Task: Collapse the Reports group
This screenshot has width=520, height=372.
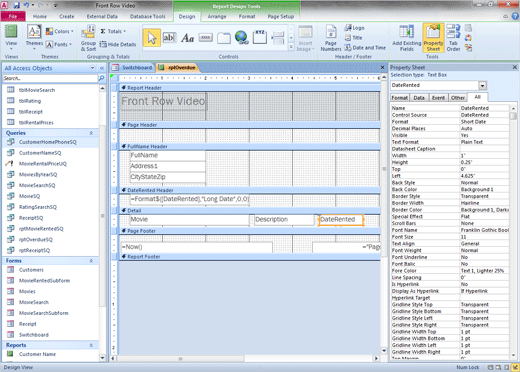Action: 91,345
